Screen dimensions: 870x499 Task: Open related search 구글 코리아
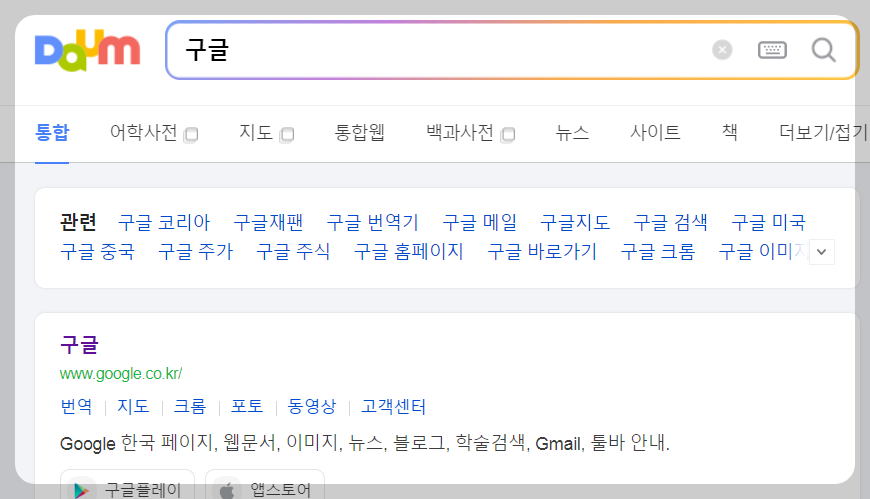(x=164, y=223)
